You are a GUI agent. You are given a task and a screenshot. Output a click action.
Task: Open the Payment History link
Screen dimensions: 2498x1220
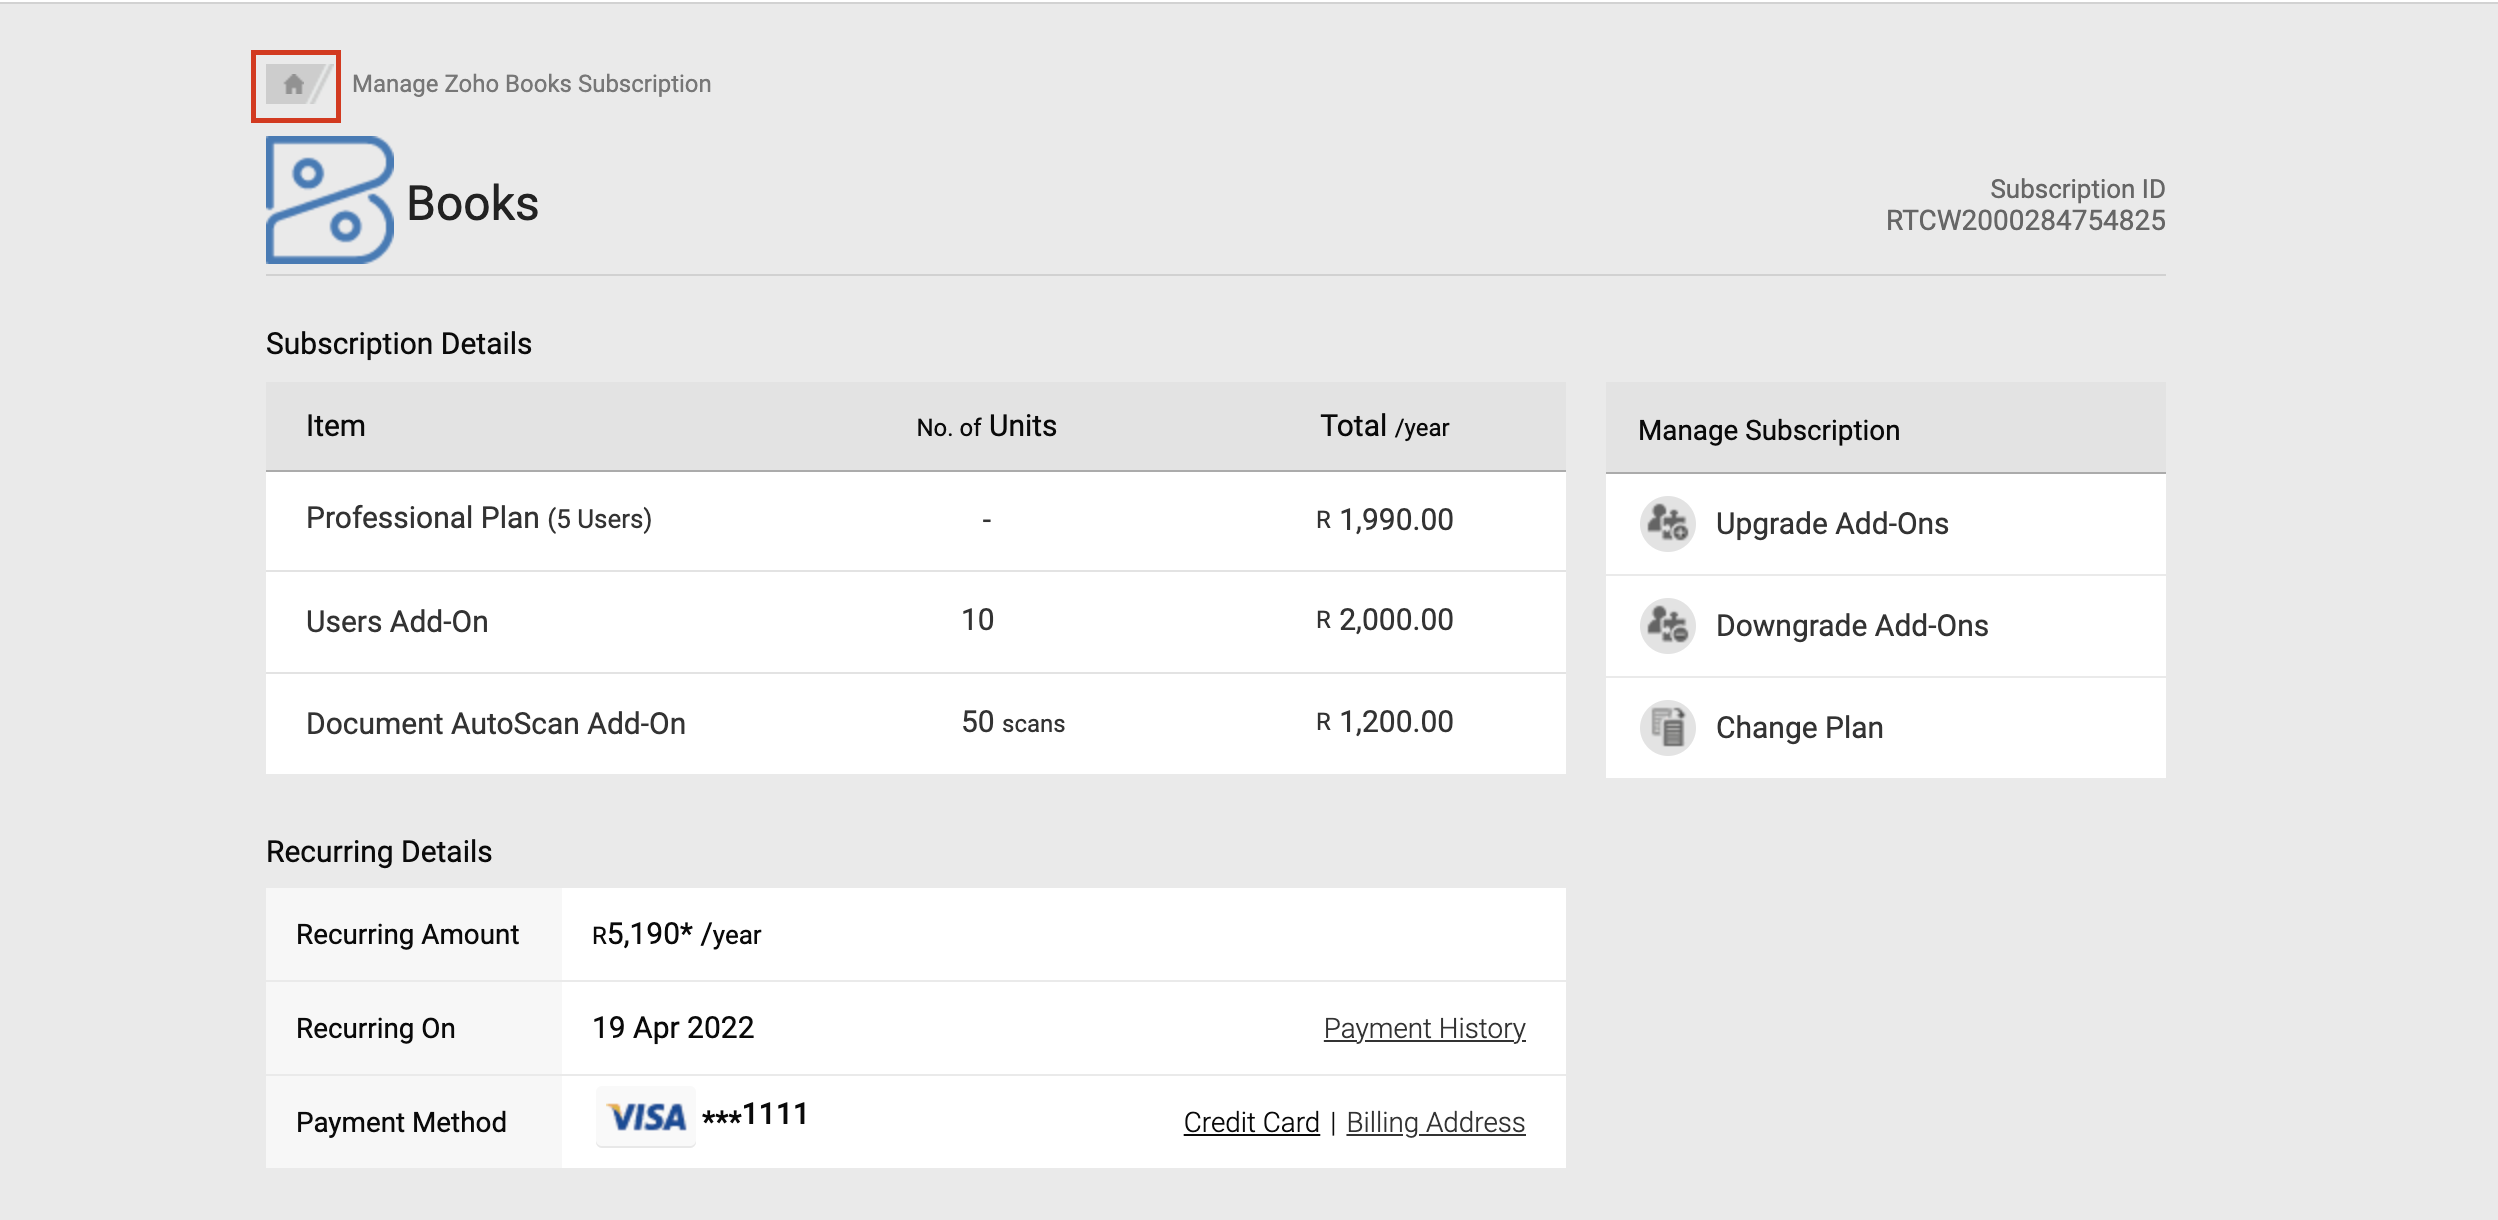coord(1424,1028)
